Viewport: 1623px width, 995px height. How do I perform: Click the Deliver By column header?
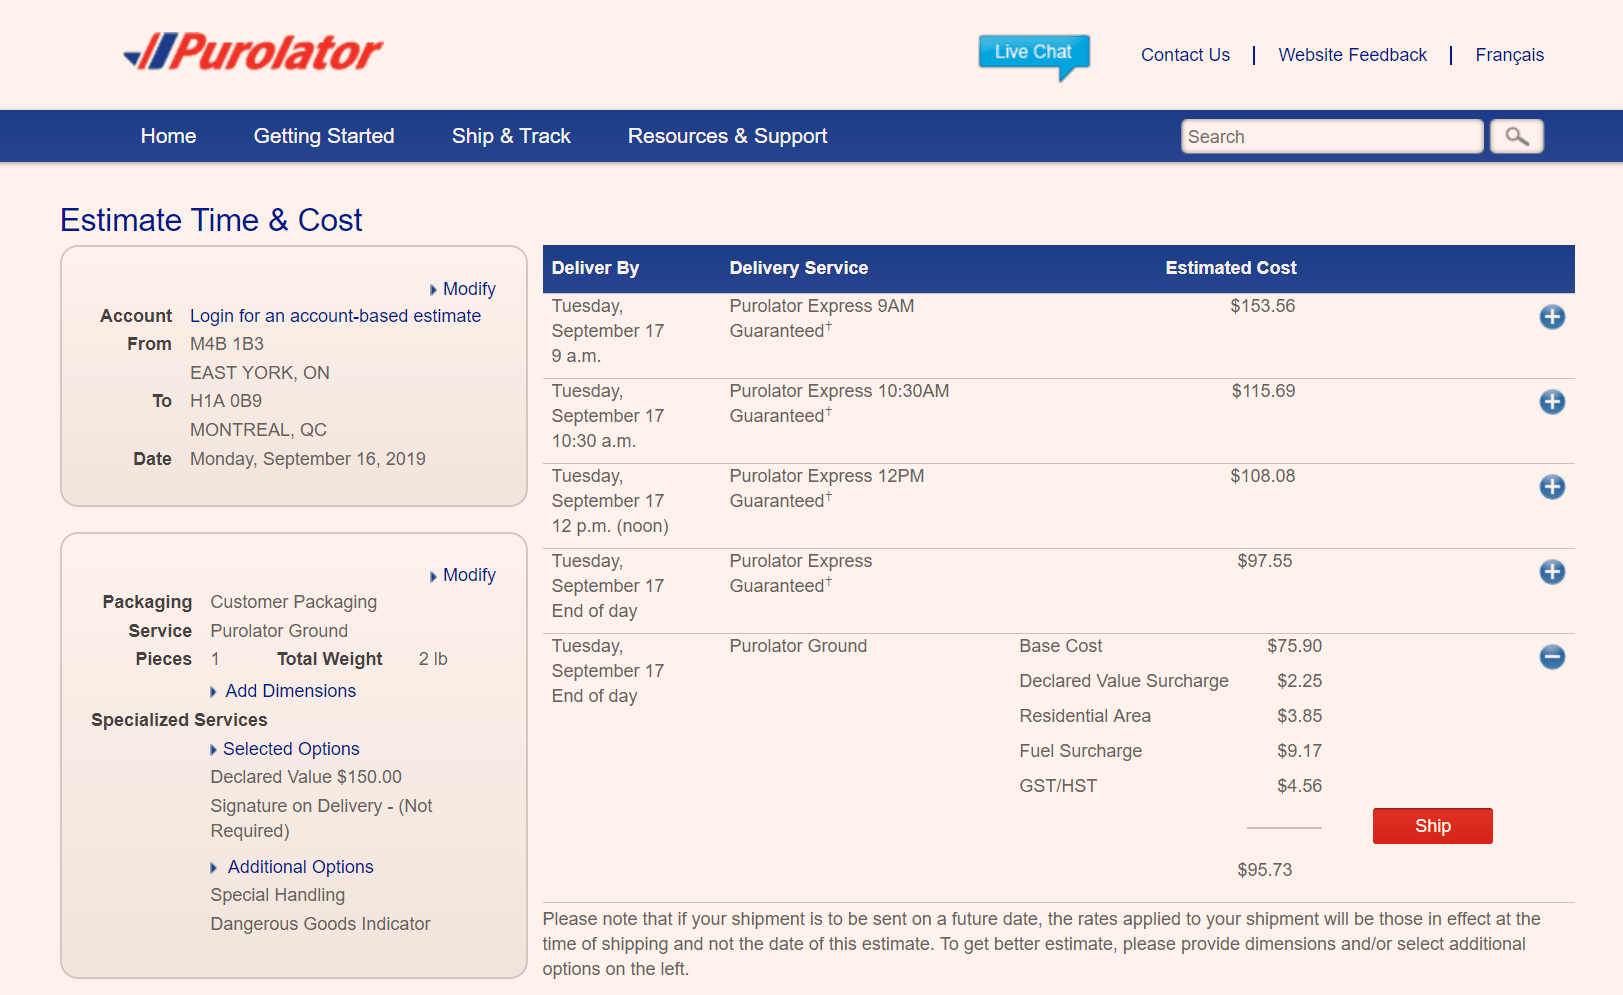[595, 268]
